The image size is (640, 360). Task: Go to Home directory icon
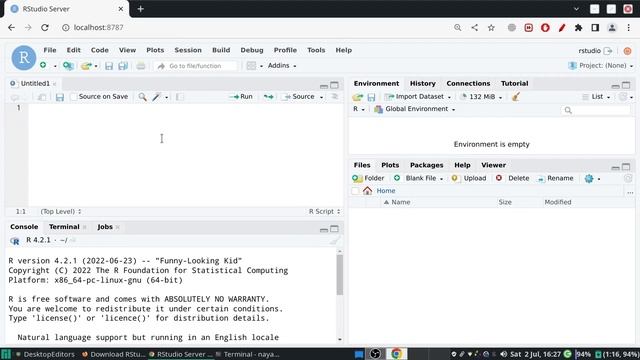367,191
